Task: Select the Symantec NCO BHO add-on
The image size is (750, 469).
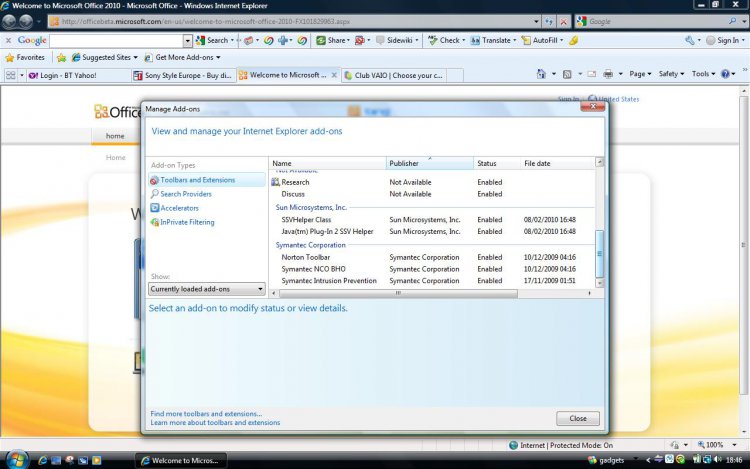Action: pos(432,269)
